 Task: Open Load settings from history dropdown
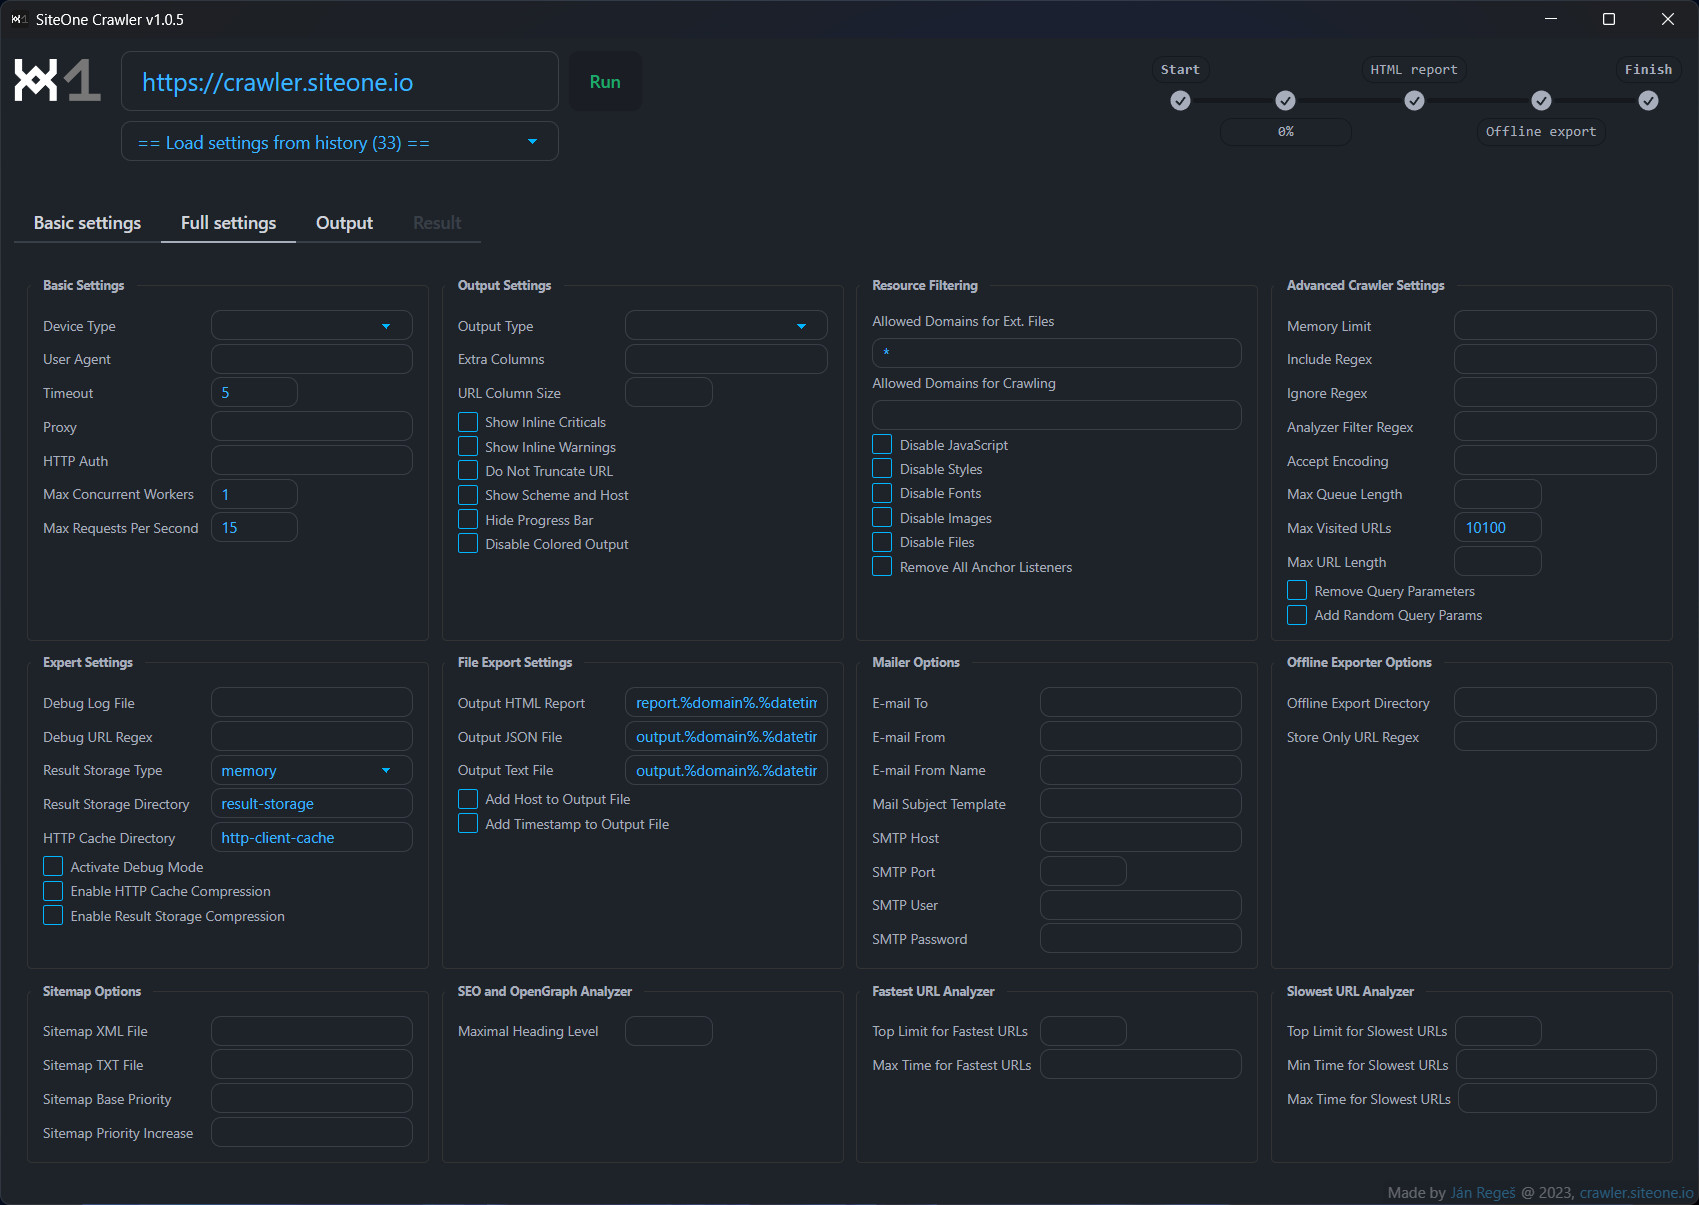(340, 142)
